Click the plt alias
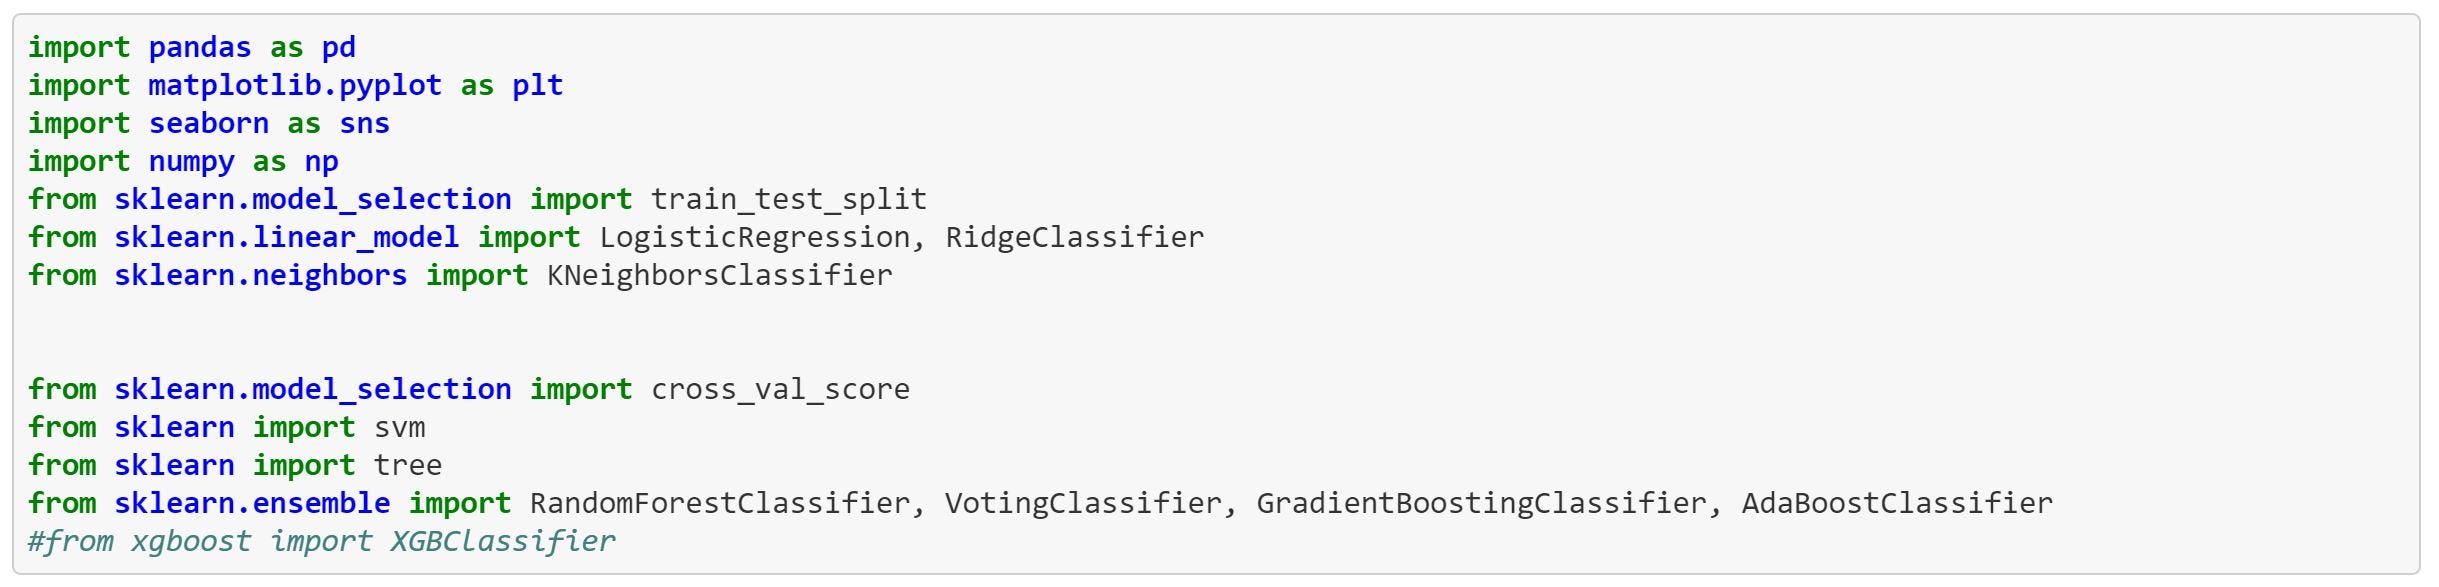 click(x=537, y=86)
